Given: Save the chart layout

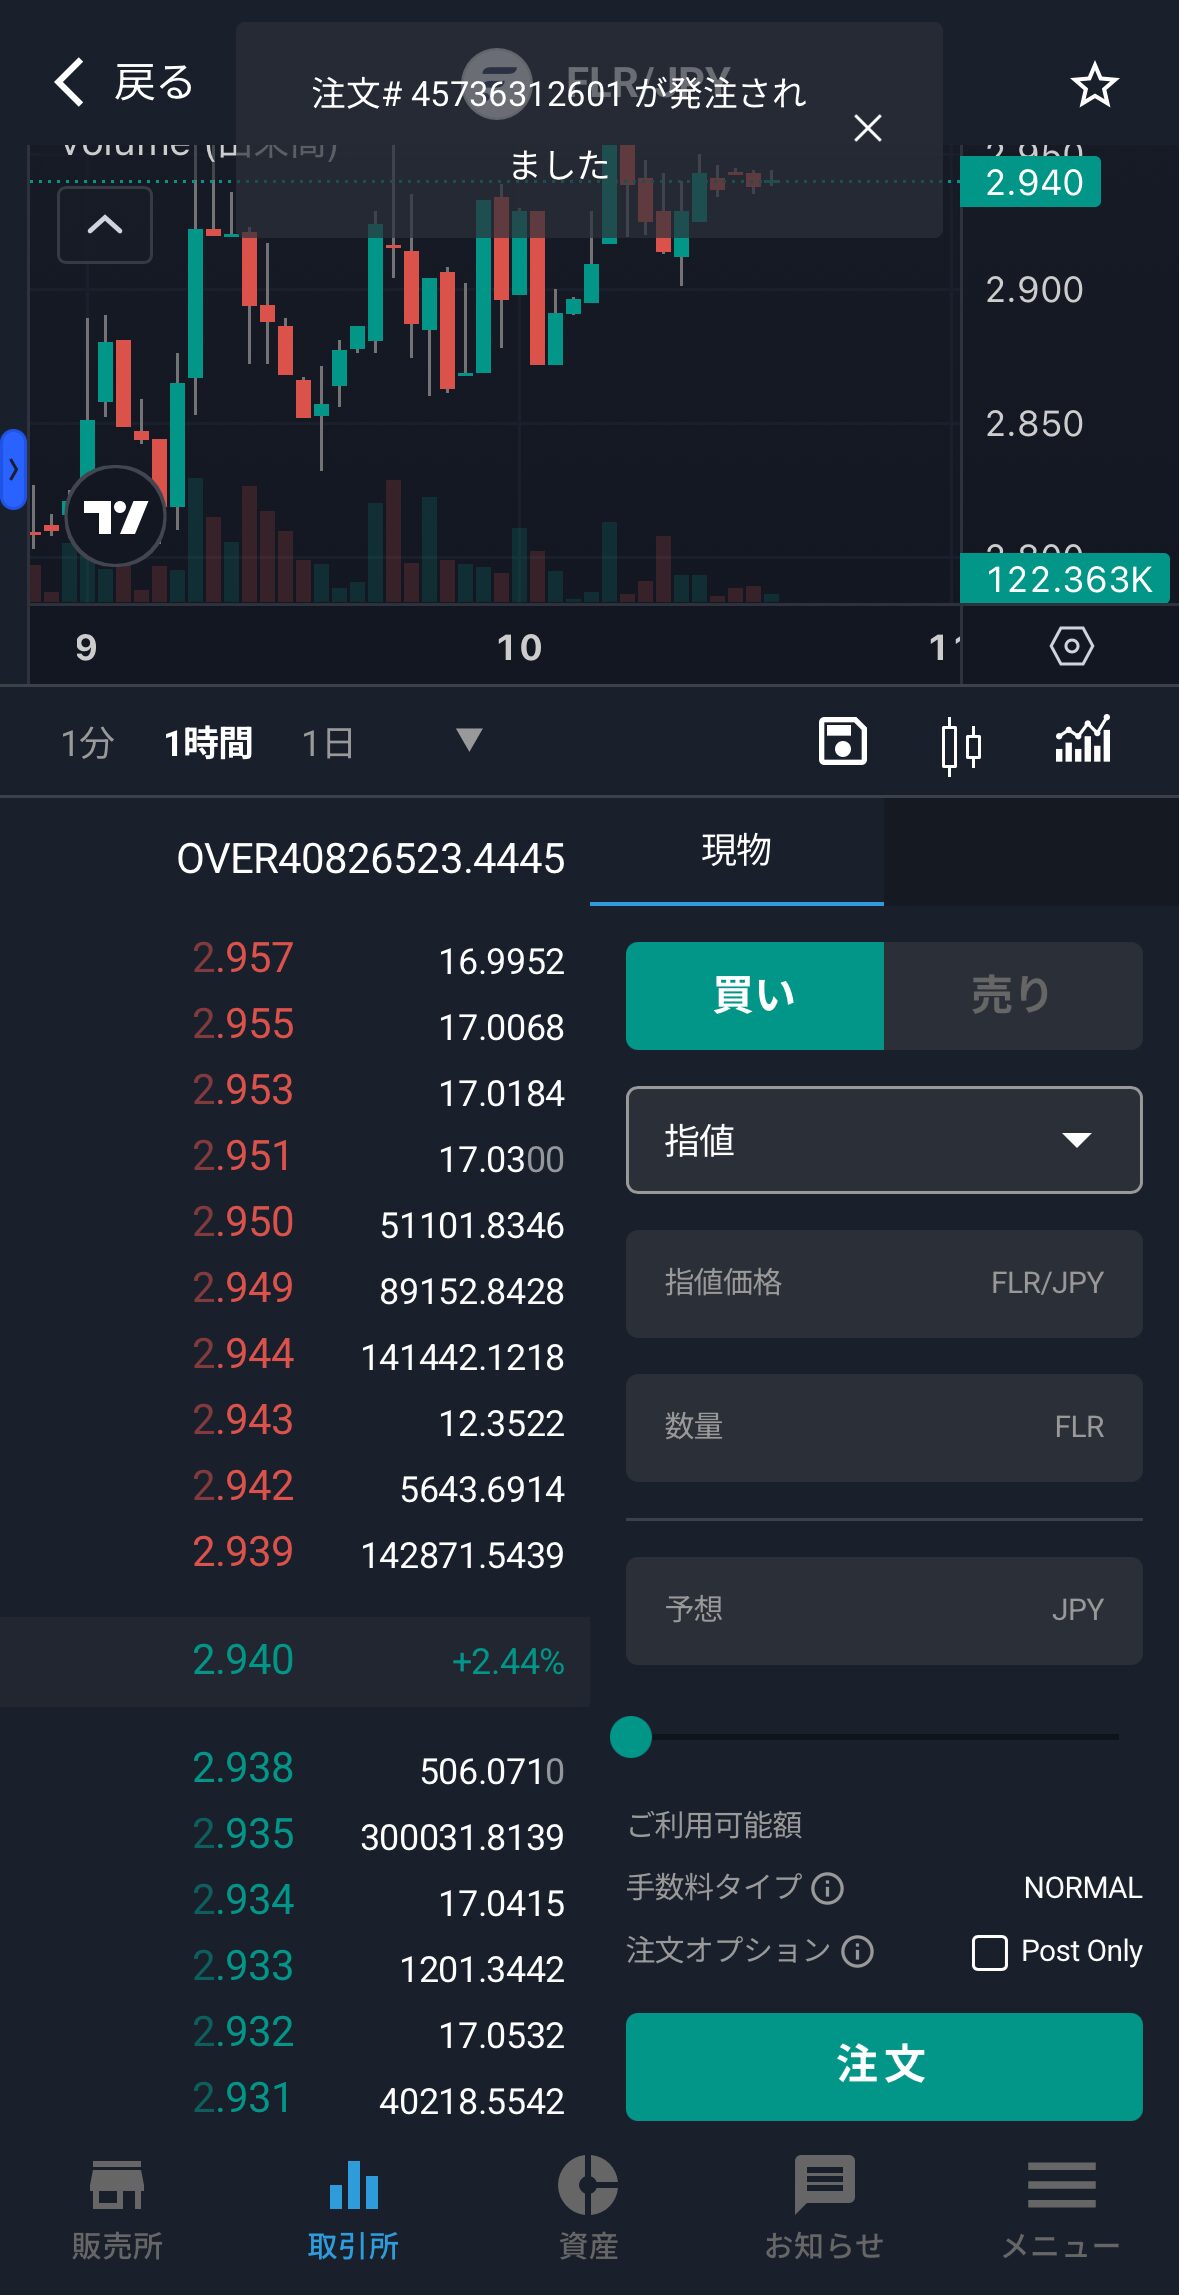Looking at the screenshot, I should pyautogui.click(x=842, y=742).
